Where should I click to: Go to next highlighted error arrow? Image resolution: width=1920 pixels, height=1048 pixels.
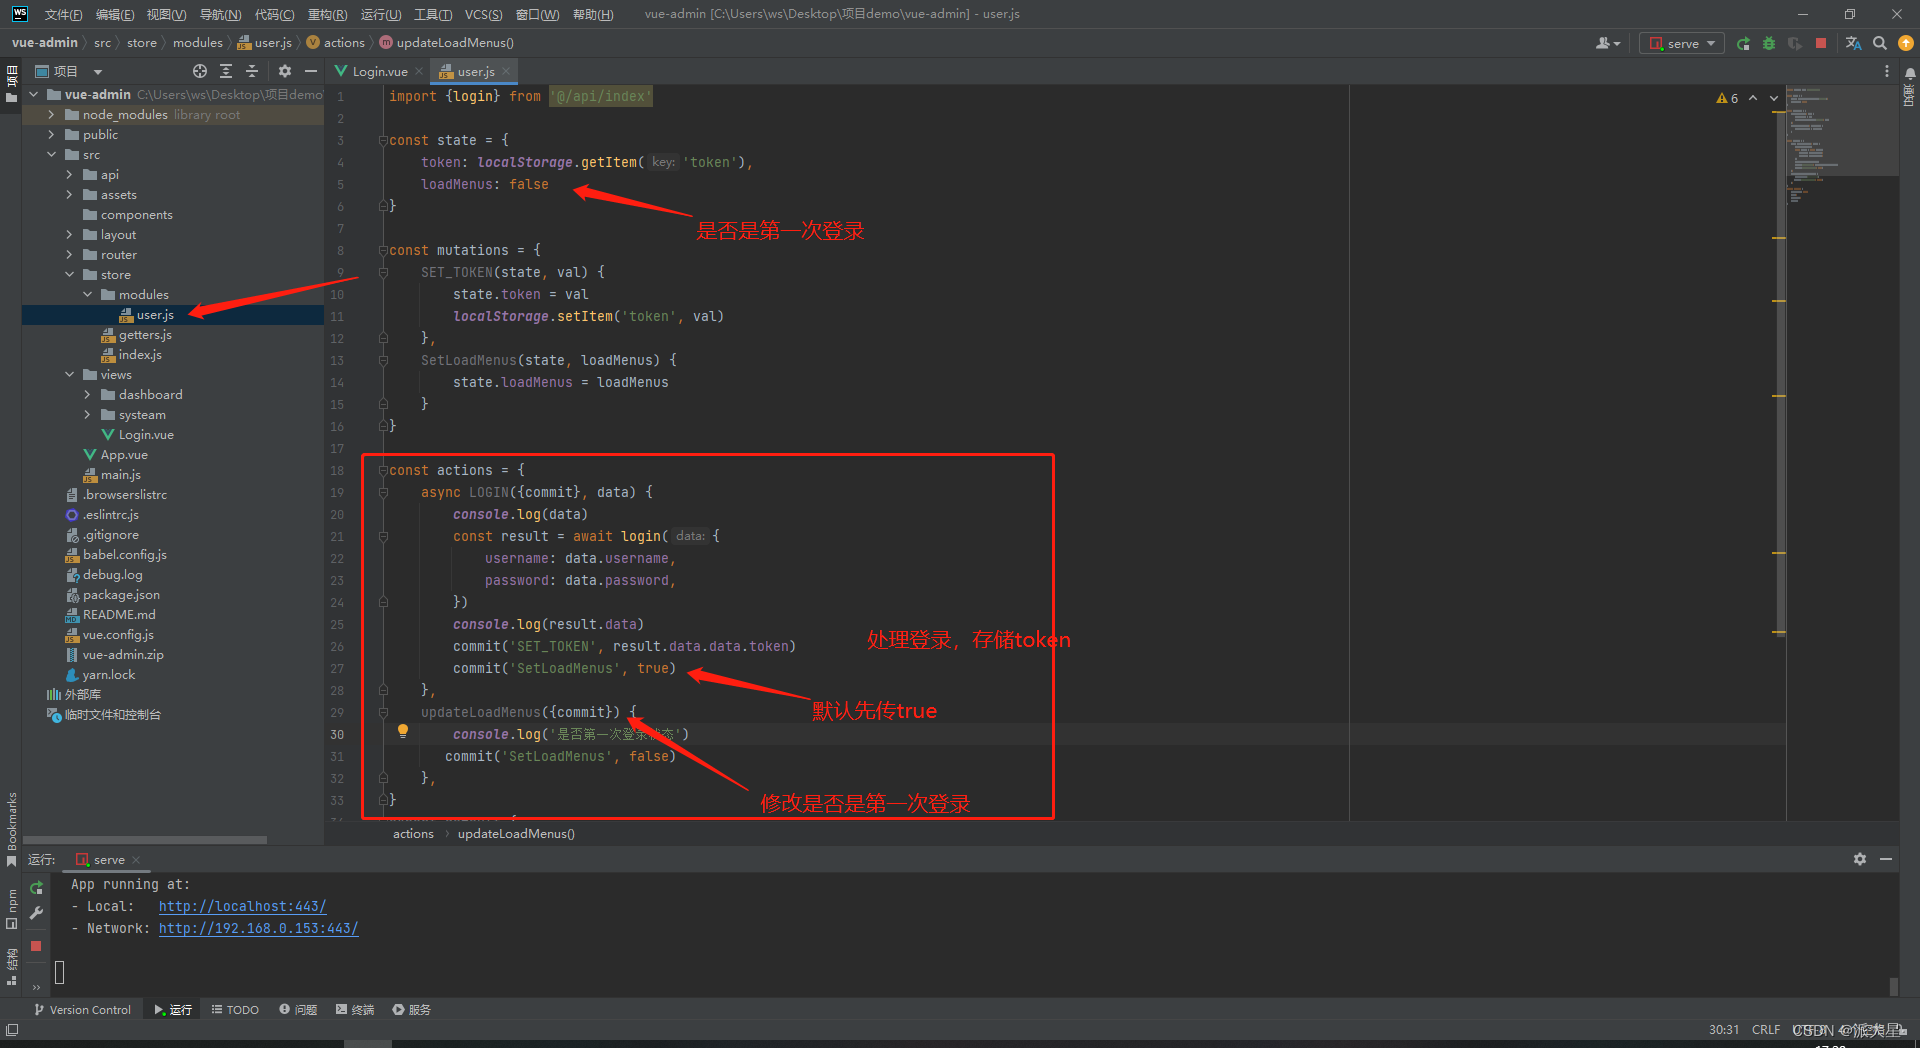[1774, 98]
